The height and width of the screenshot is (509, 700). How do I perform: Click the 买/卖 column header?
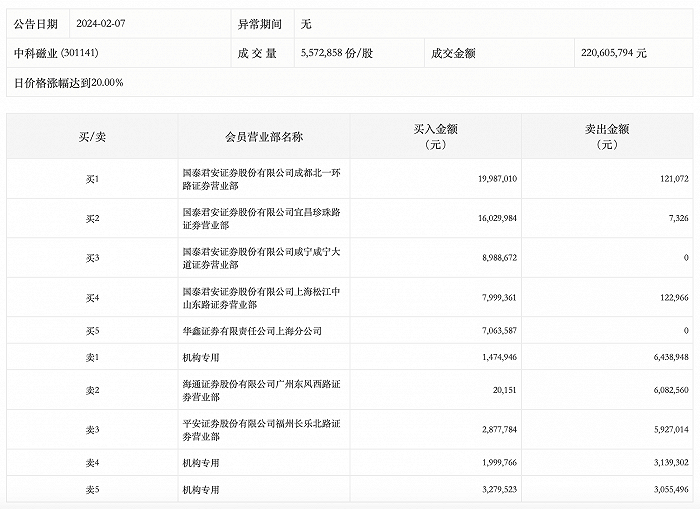coord(92,137)
